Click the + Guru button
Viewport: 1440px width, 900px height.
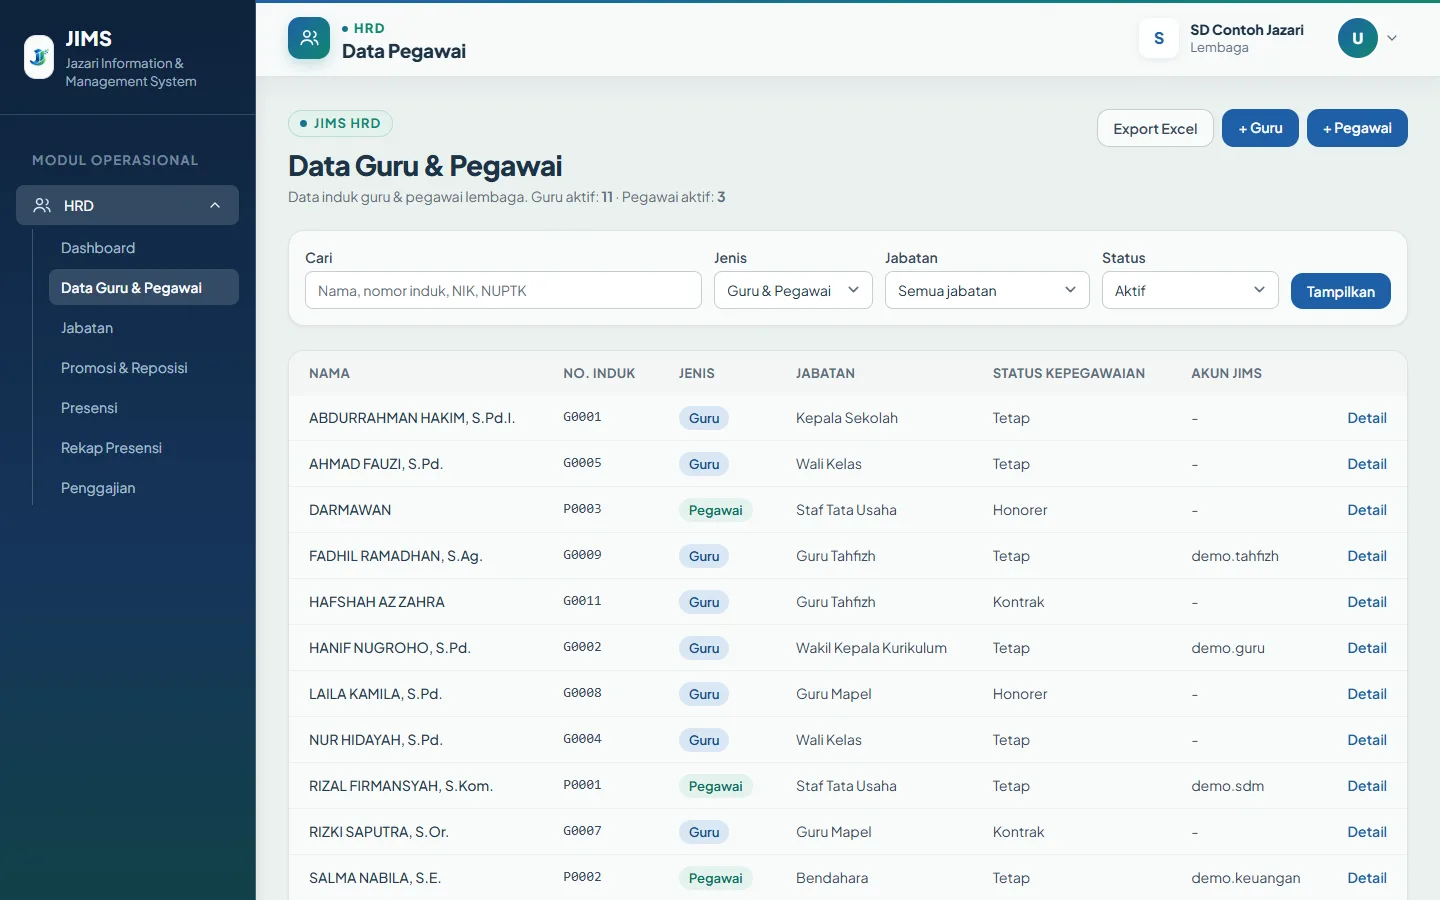1260,128
